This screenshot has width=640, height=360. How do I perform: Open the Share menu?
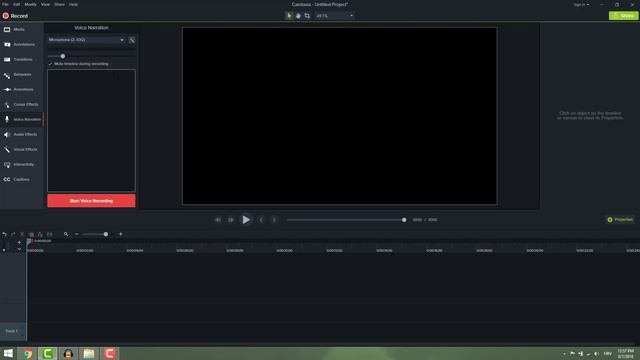pos(59,4)
